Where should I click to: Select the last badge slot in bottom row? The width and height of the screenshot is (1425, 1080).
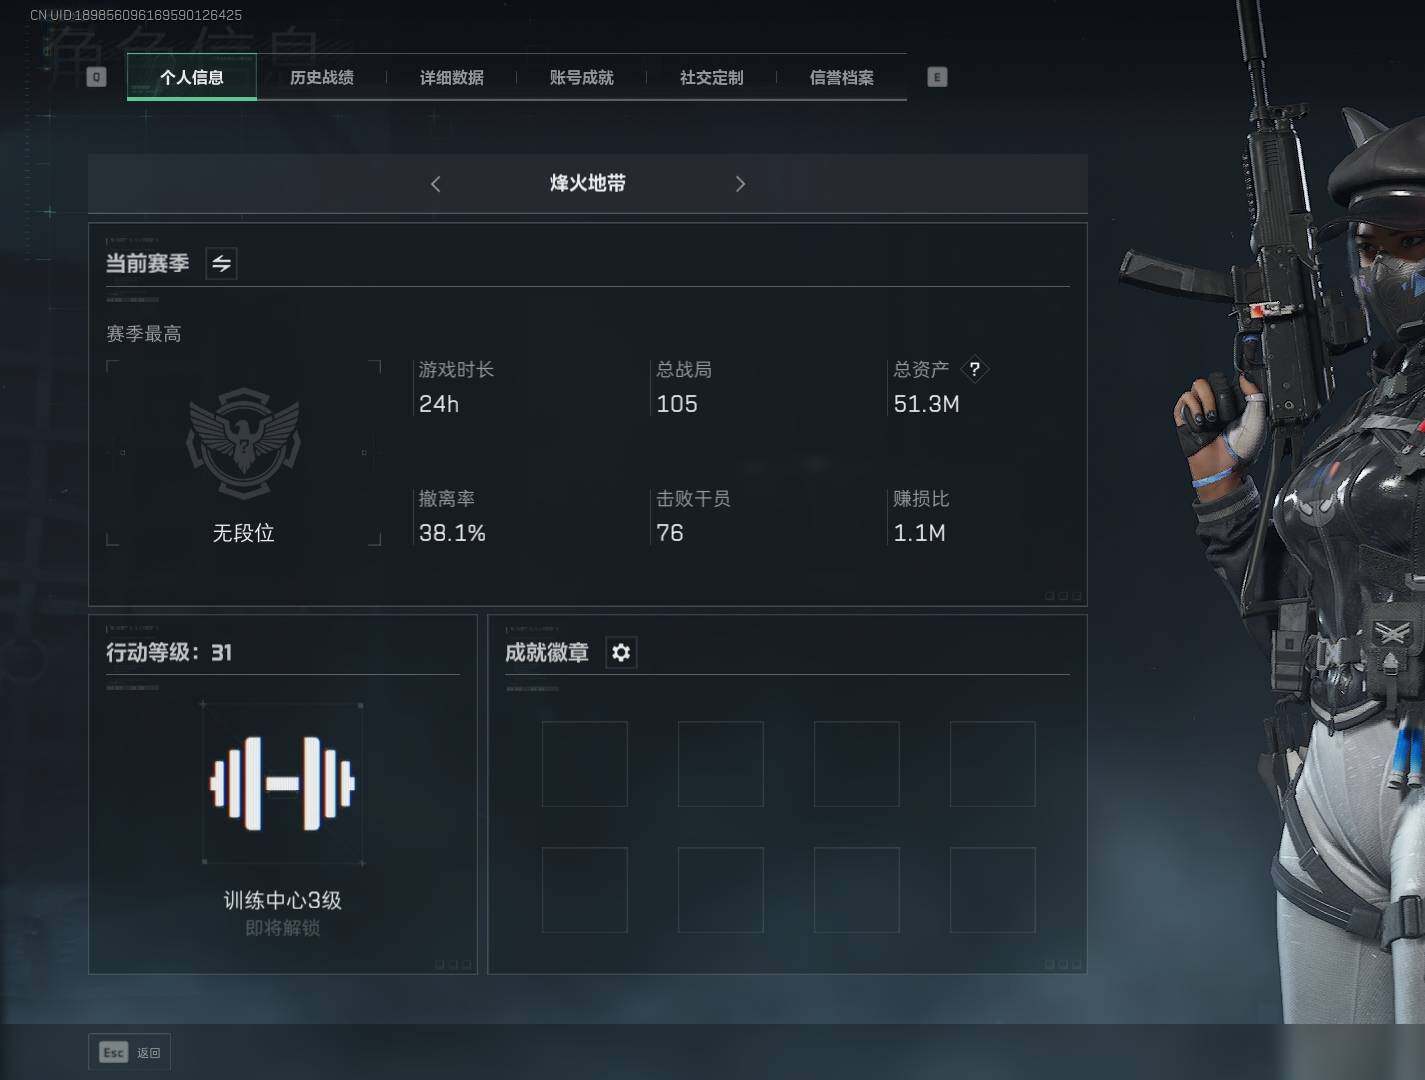(x=993, y=890)
